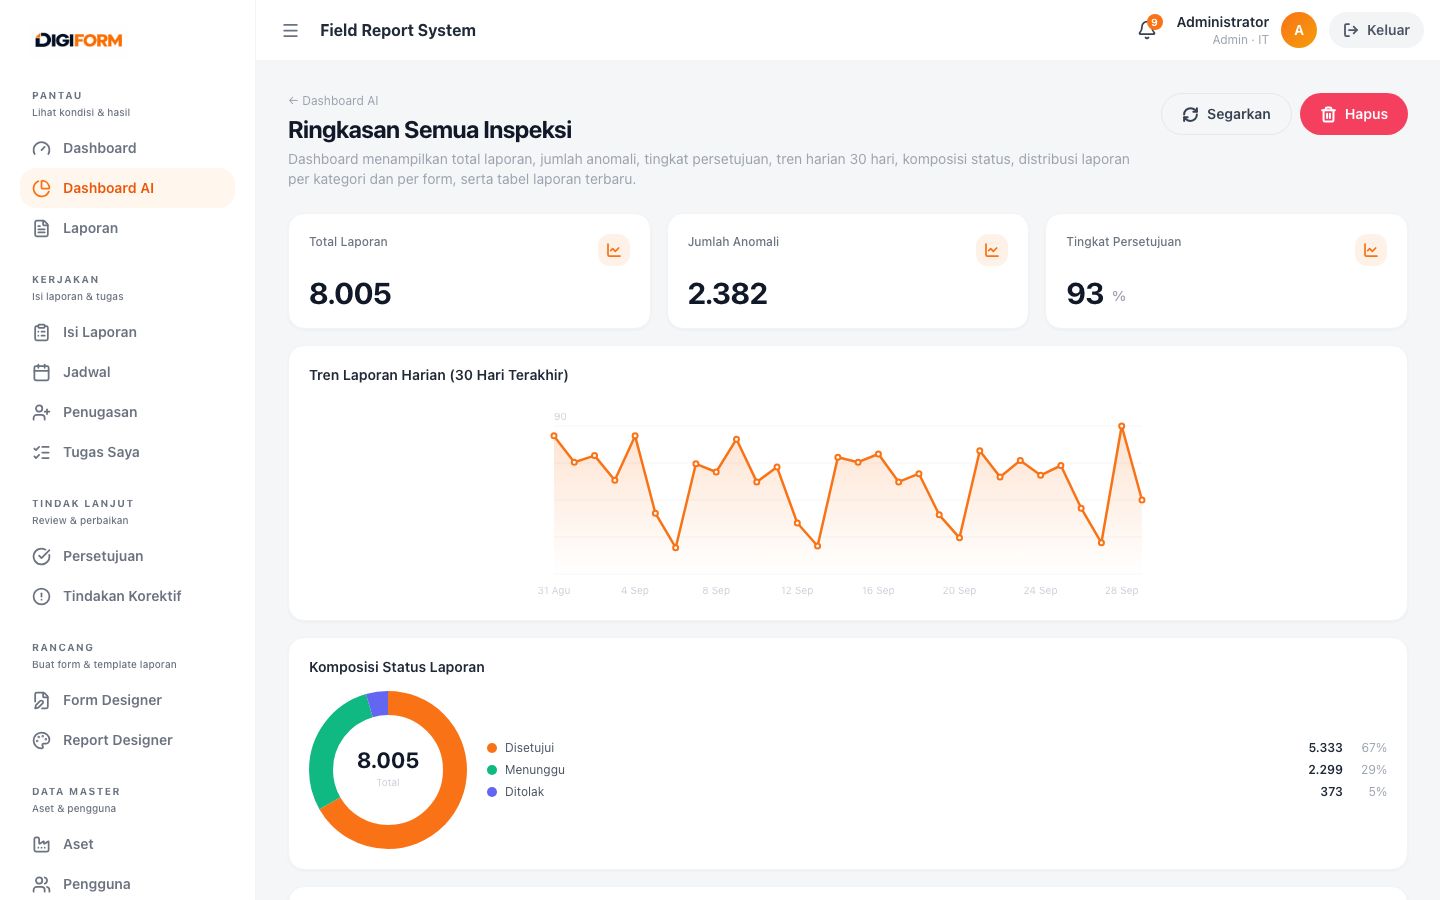Image resolution: width=1440 pixels, height=900 pixels.
Task: Open the Tindakan Korektif menu item
Action: (x=127, y=596)
